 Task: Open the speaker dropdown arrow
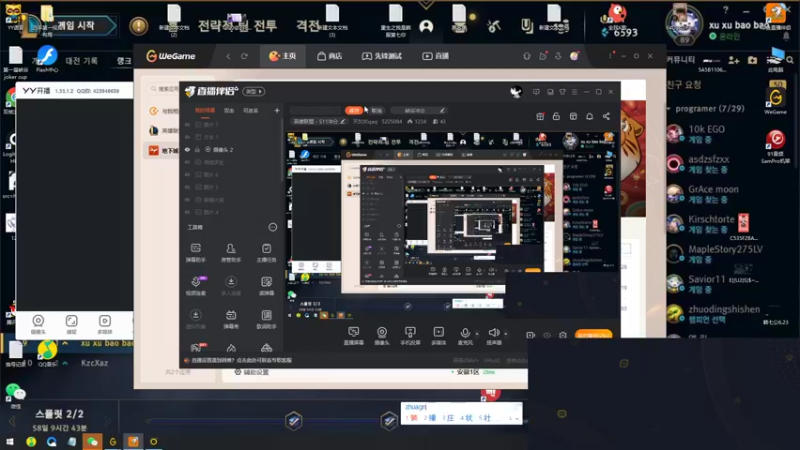(x=506, y=334)
